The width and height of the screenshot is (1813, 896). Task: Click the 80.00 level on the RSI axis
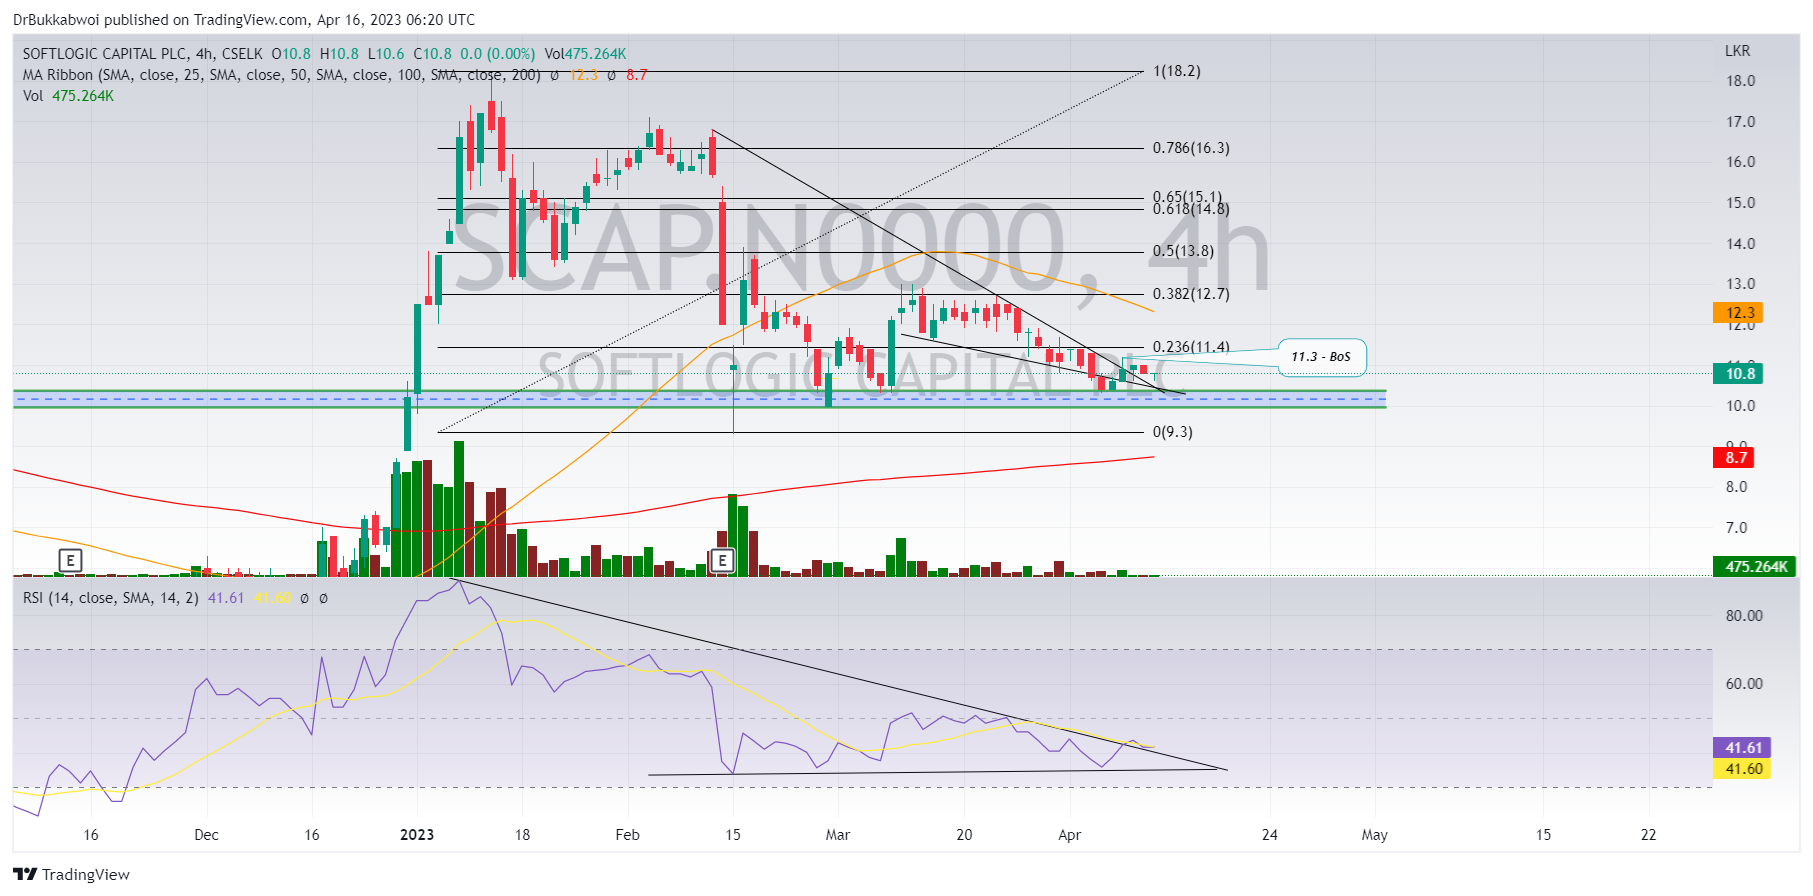(x=1744, y=616)
